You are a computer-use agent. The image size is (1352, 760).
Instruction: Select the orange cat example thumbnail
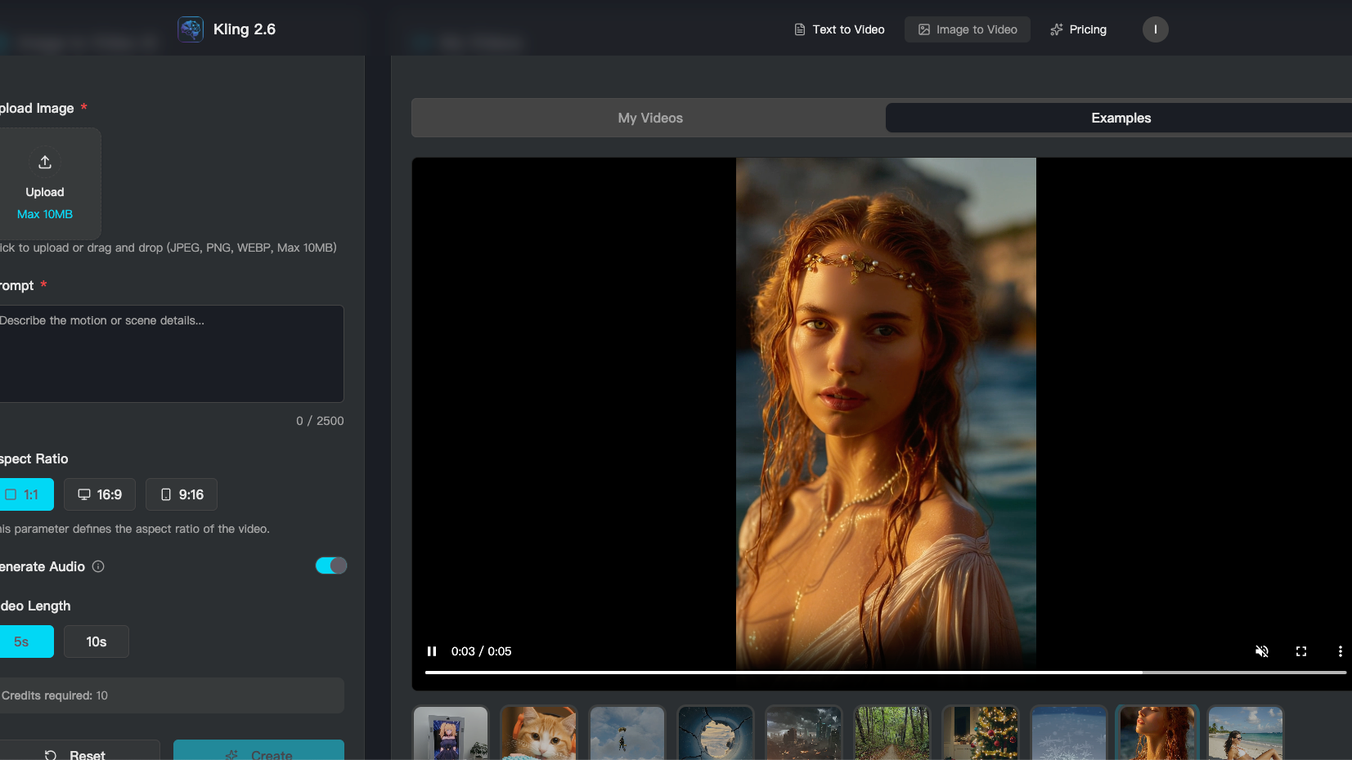click(x=538, y=733)
